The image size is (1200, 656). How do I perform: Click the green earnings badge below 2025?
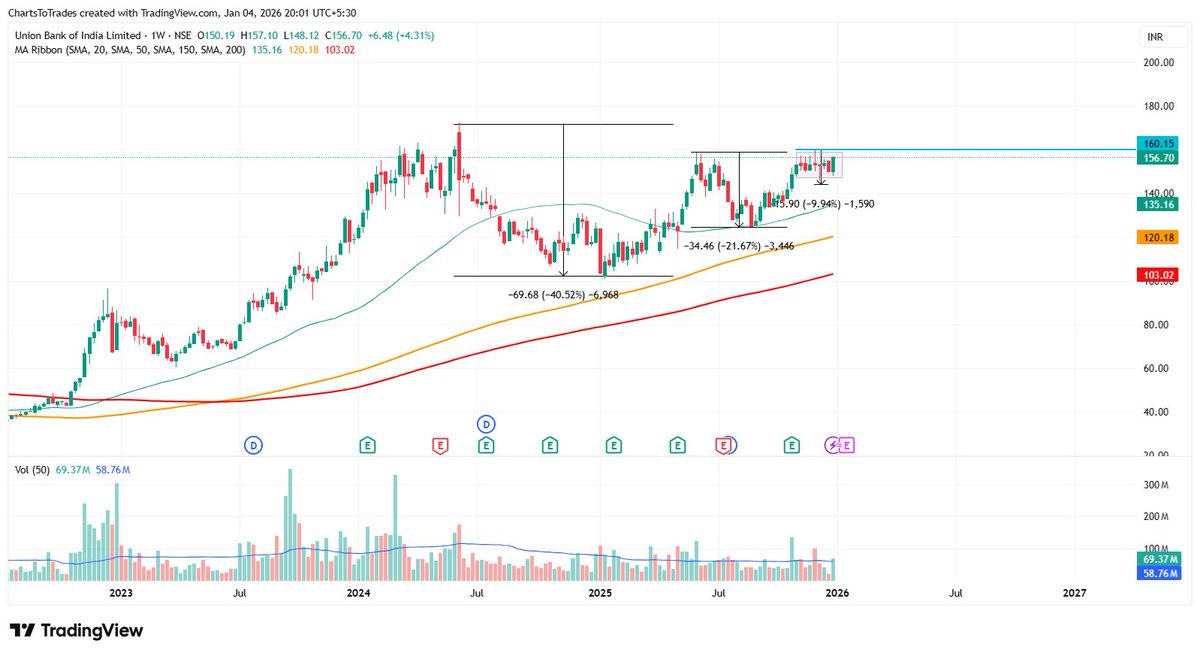point(613,445)
